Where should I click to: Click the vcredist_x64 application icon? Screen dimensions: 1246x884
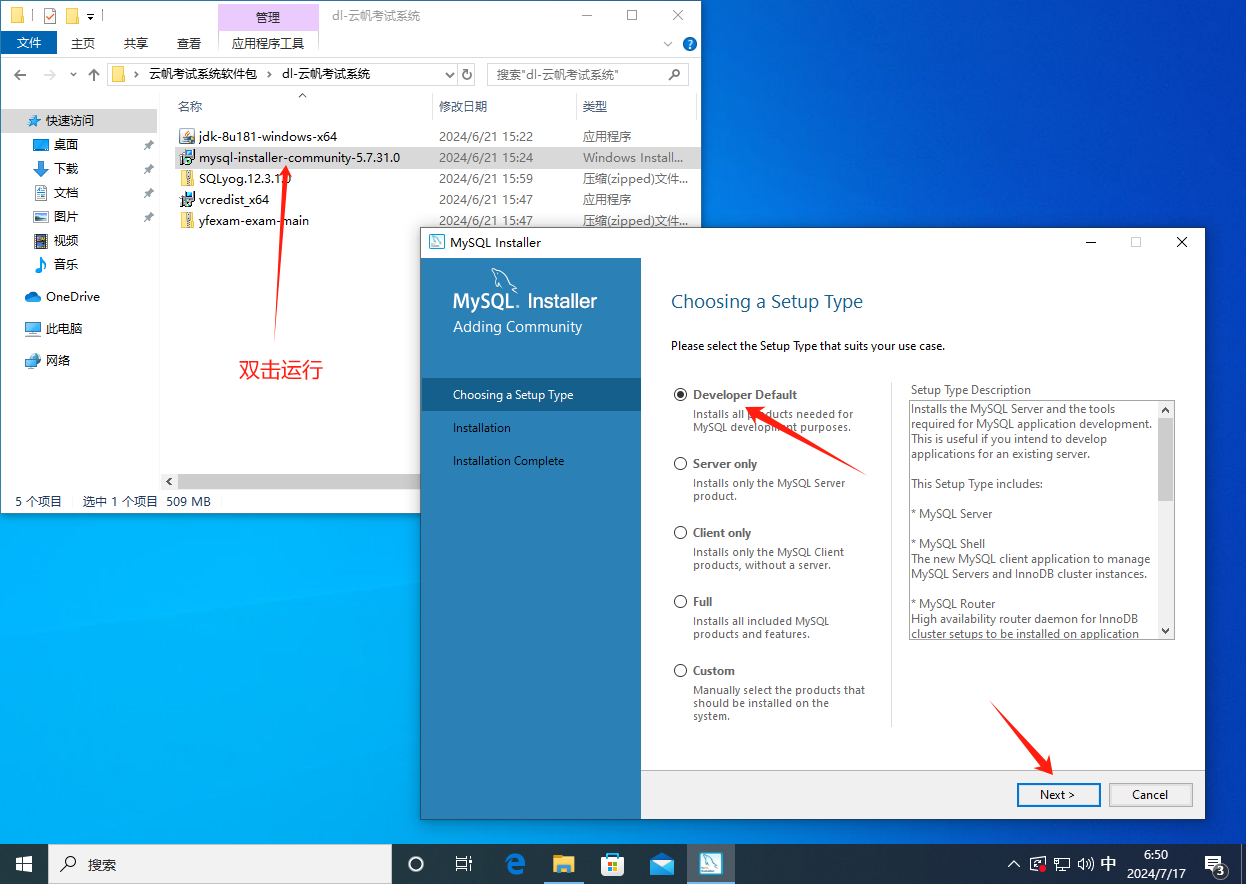point(187,199)
